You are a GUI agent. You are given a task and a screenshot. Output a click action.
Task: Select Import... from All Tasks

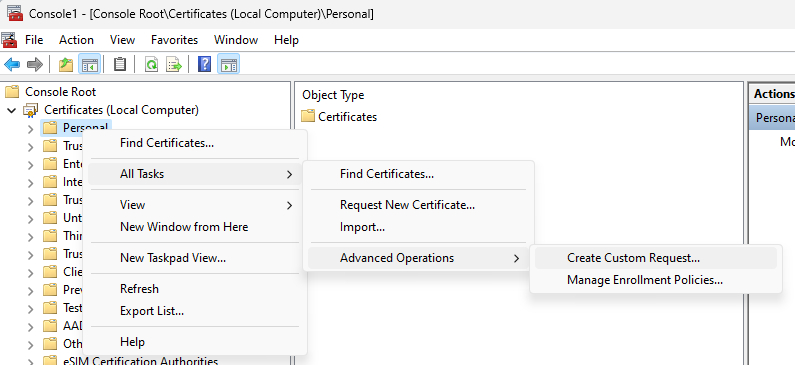pos(418,227)
